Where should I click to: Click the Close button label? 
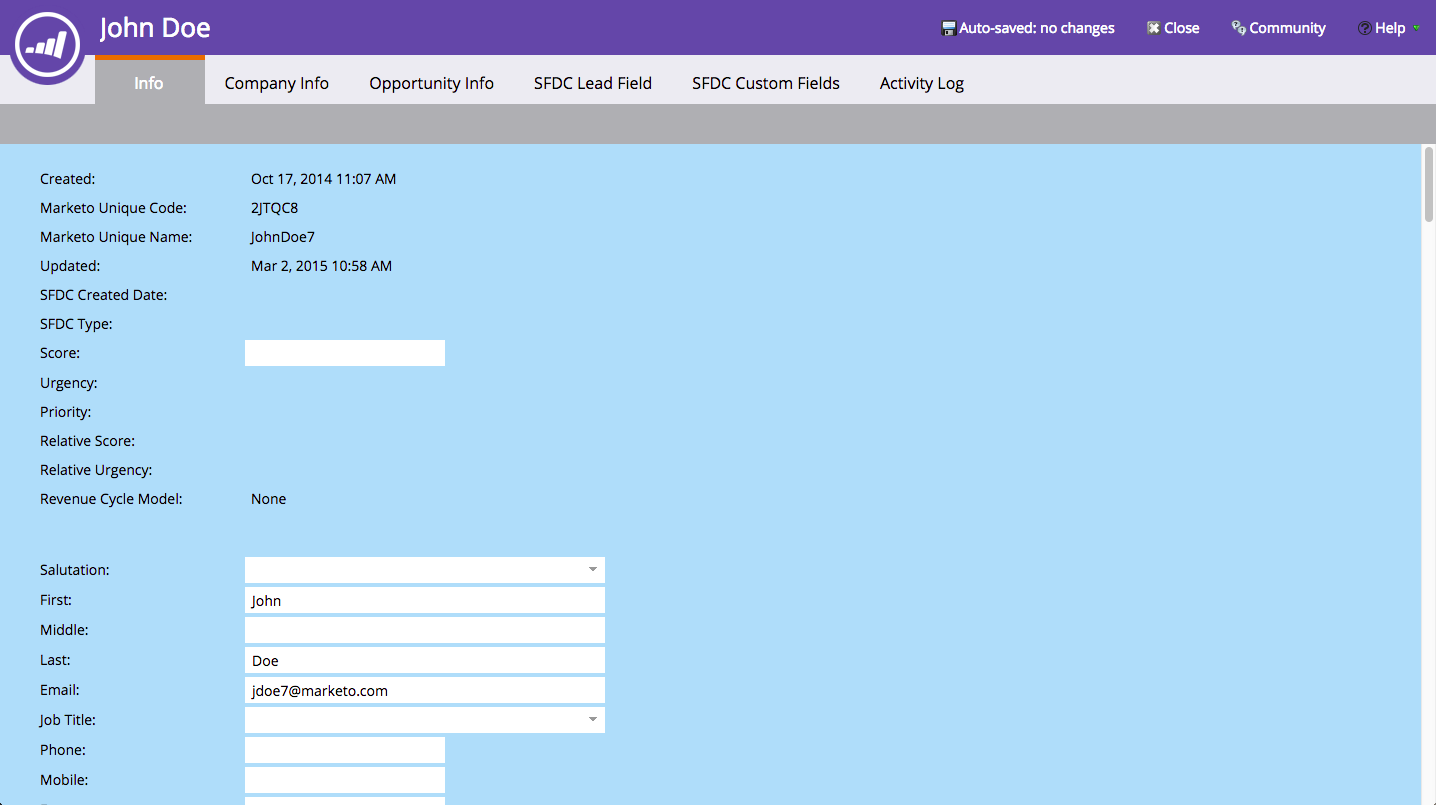pos(1182,28)
